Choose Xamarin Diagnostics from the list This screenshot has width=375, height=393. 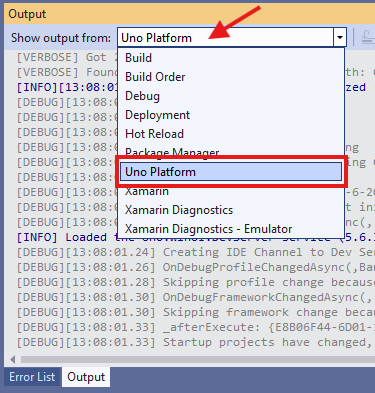tap(231, 210)
